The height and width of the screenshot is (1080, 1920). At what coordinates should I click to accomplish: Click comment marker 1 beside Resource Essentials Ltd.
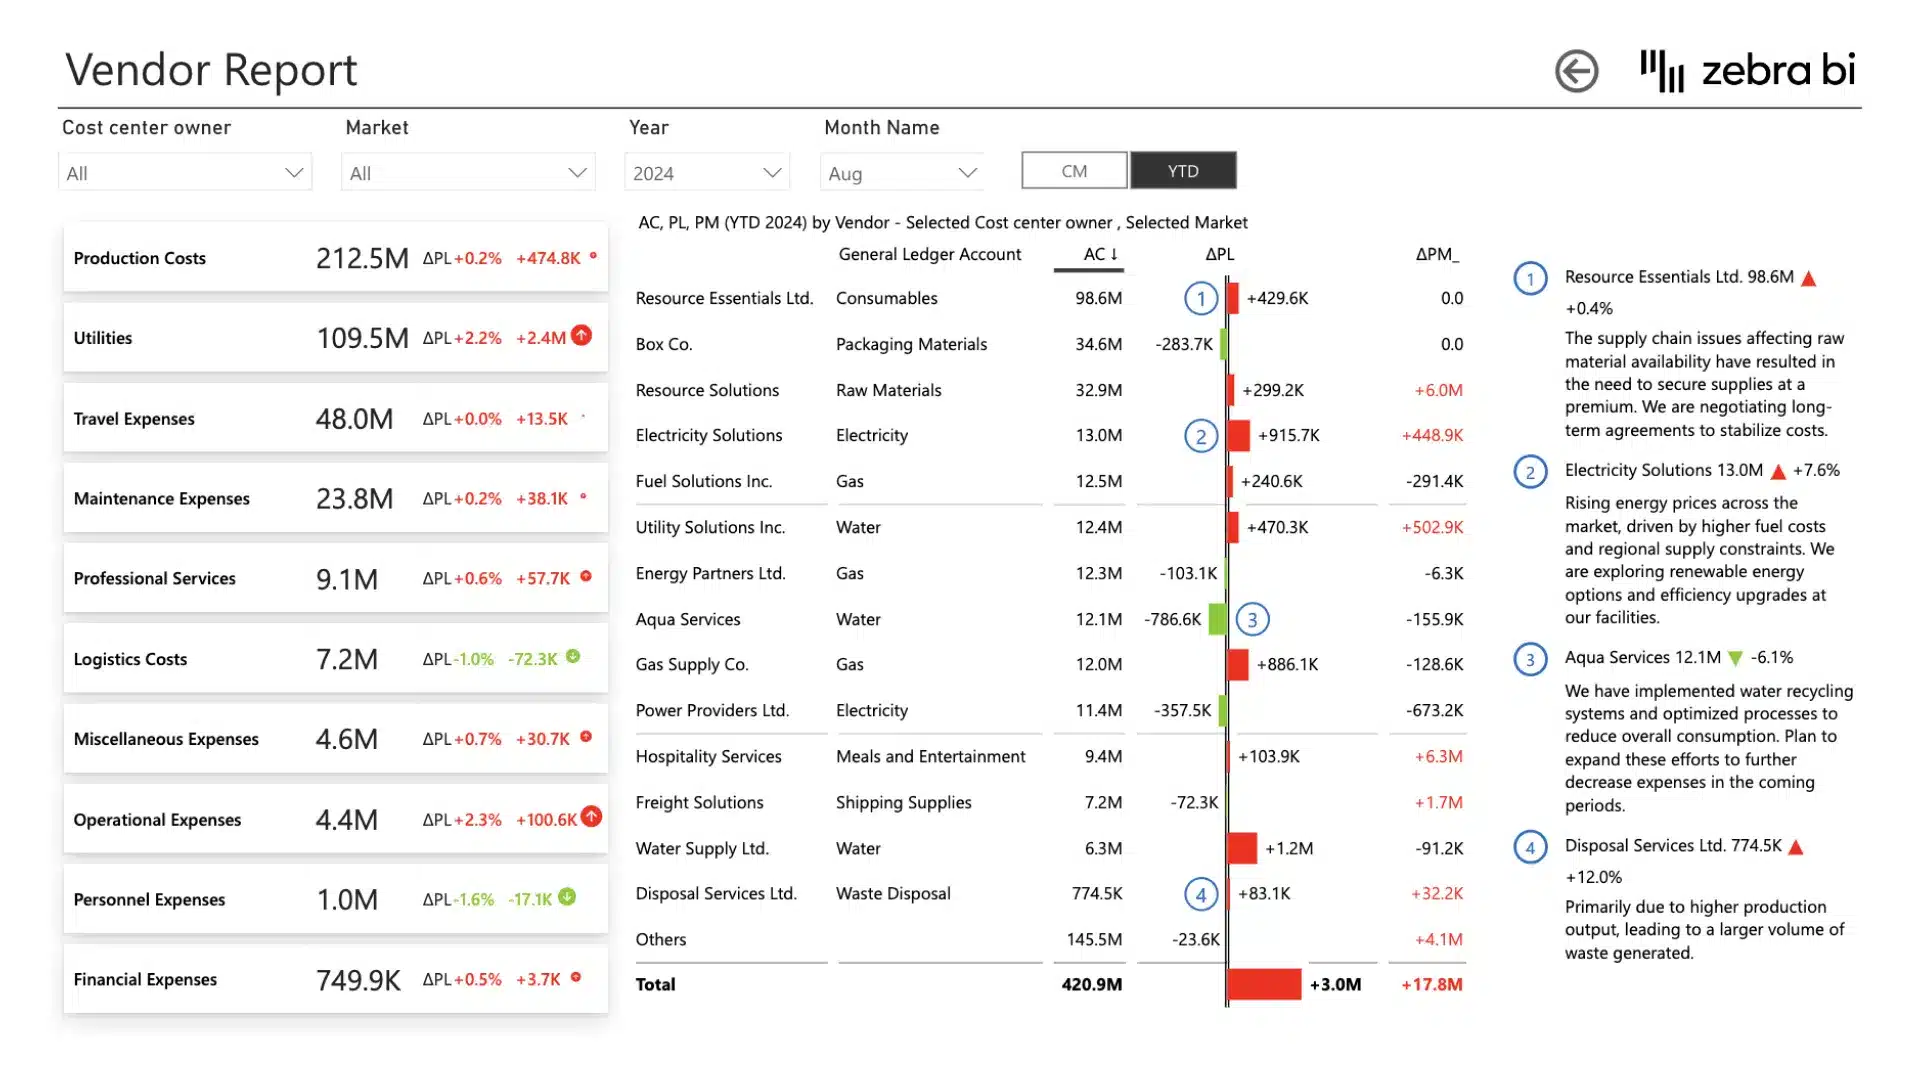[x=1200, y=298]
